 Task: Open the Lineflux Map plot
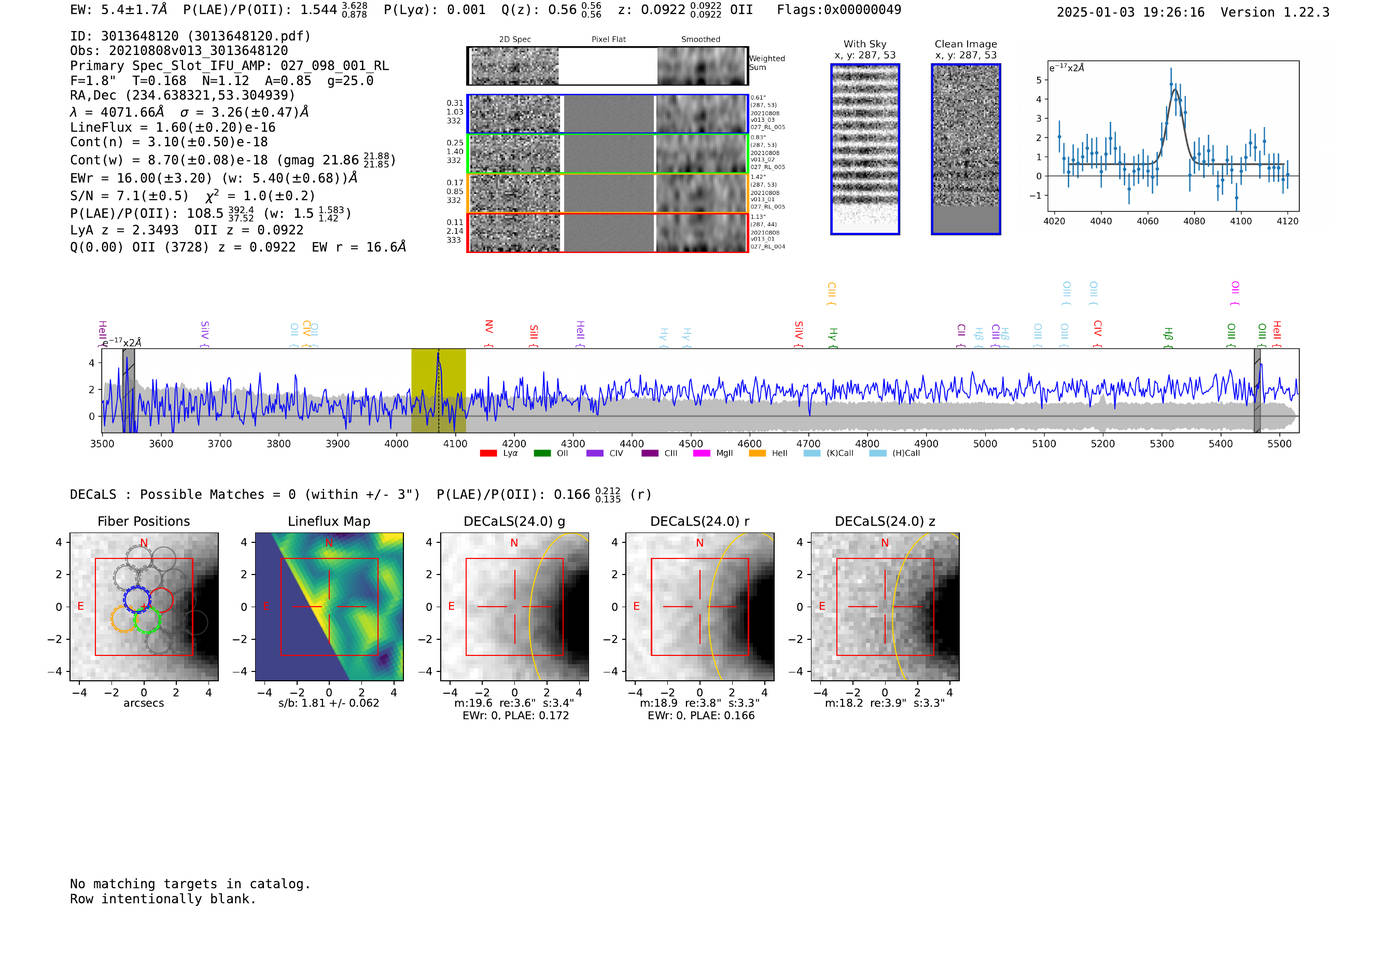[329, 607]
